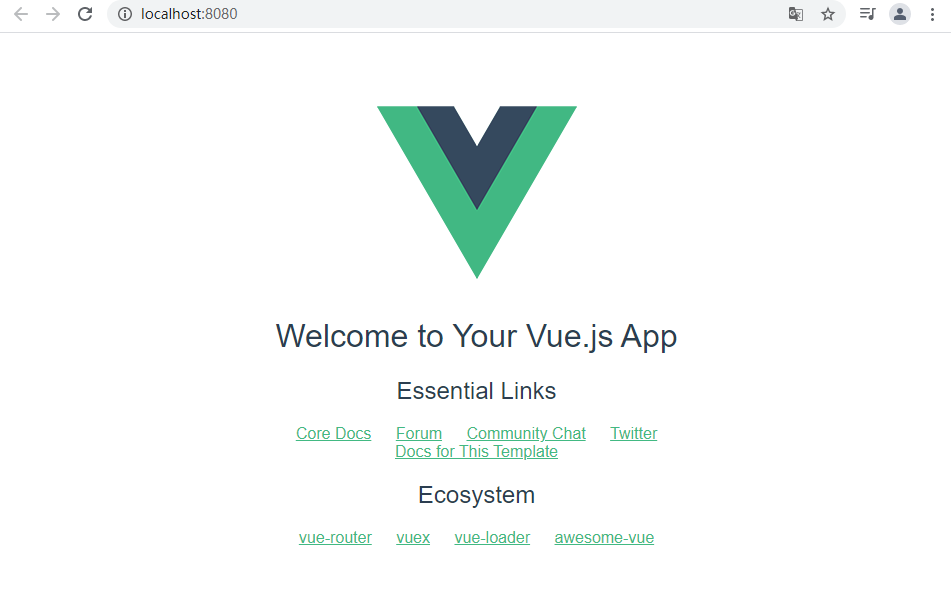
Task: Open the browser three-dot menu
Action: 932,14
